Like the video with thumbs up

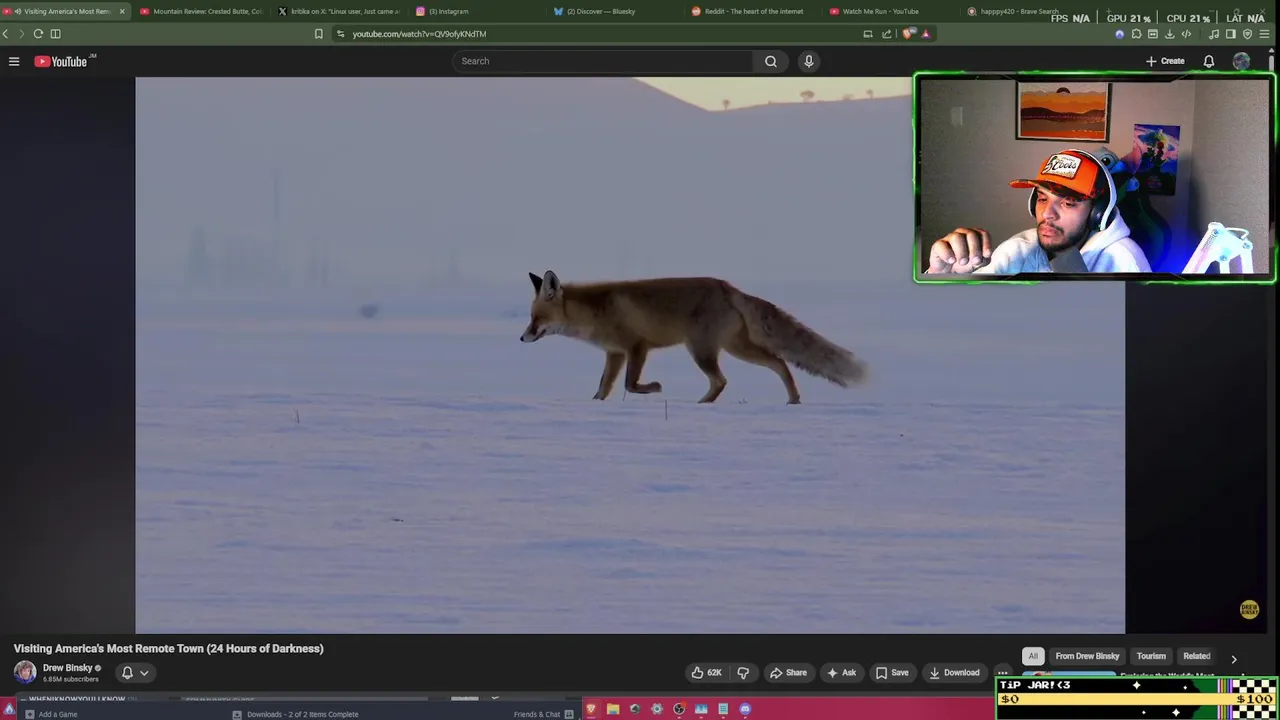point(706,673)
